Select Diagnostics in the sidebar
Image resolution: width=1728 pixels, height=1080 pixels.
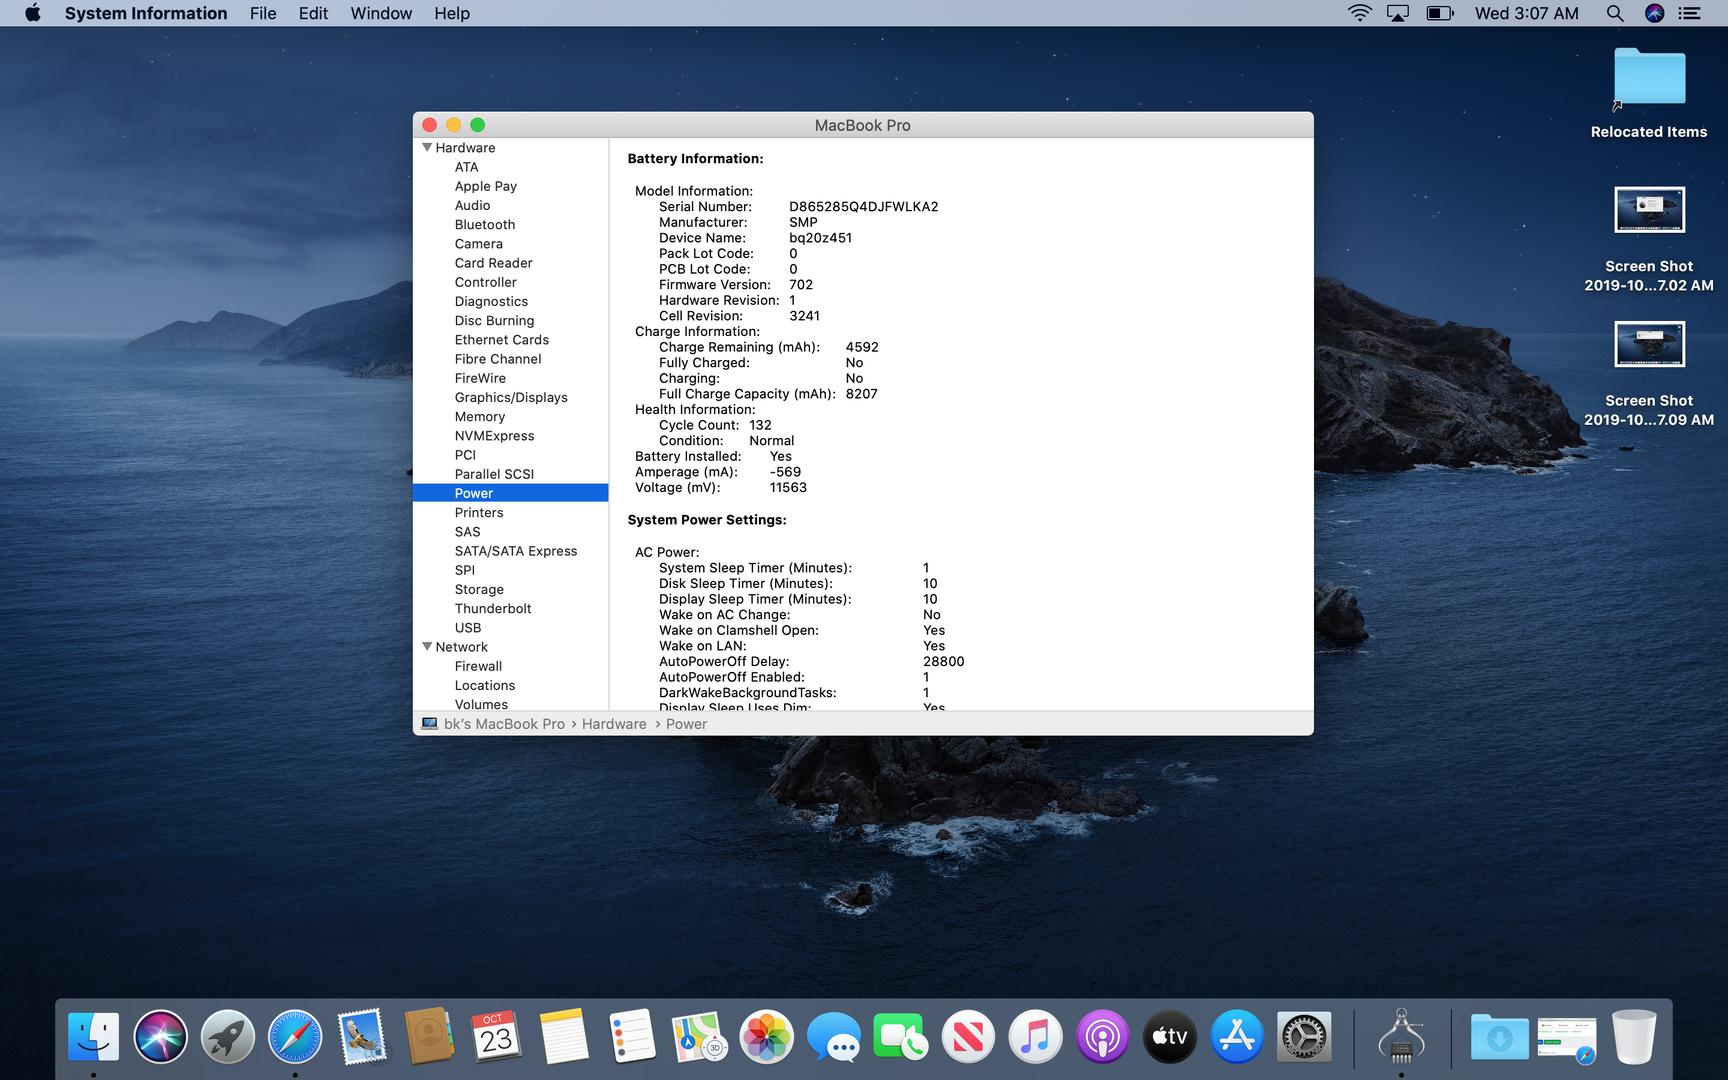coord(491,301)
